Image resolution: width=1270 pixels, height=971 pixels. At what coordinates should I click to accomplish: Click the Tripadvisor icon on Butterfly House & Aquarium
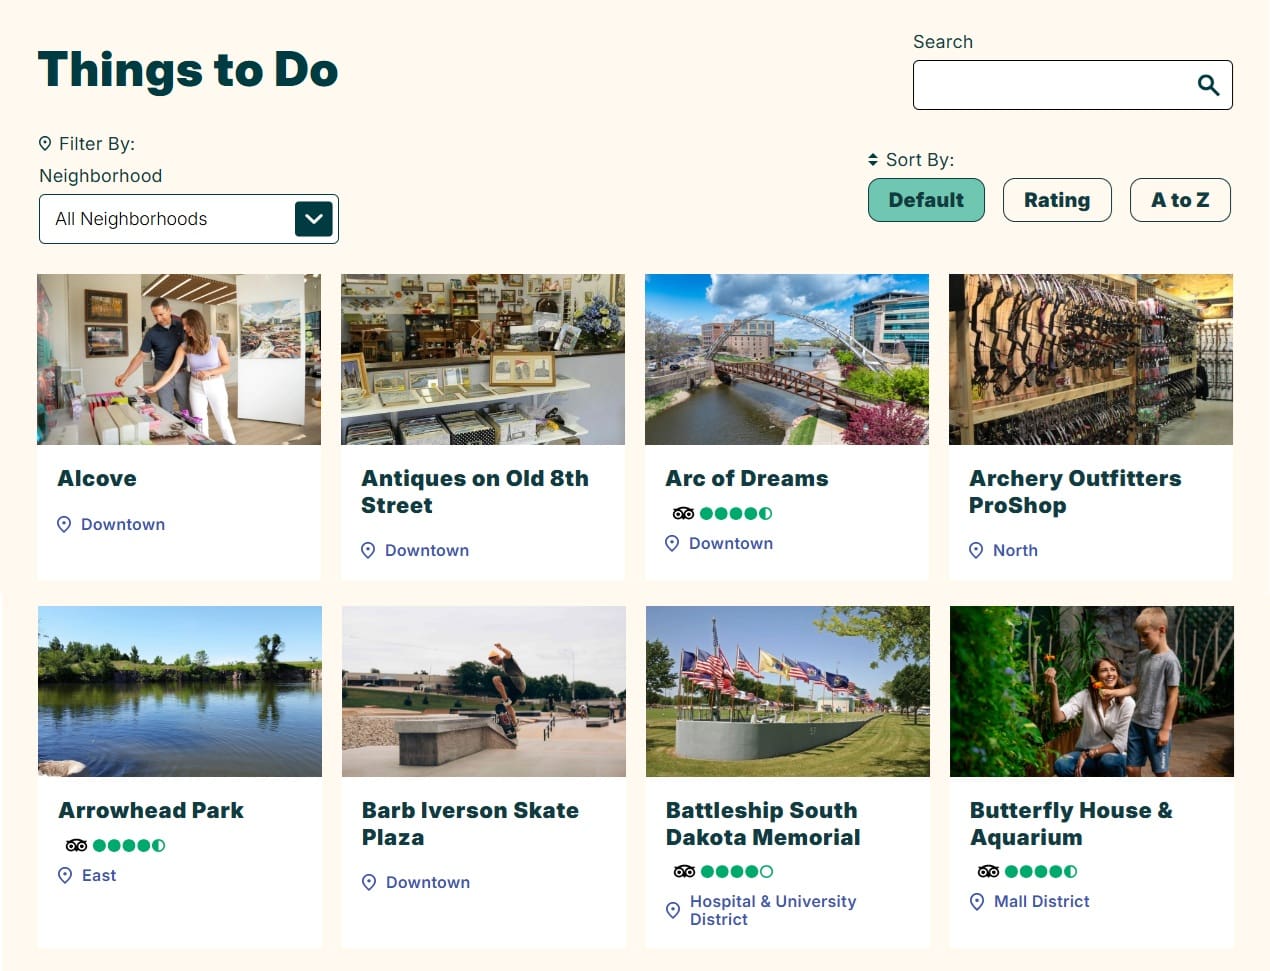point(988,872)
